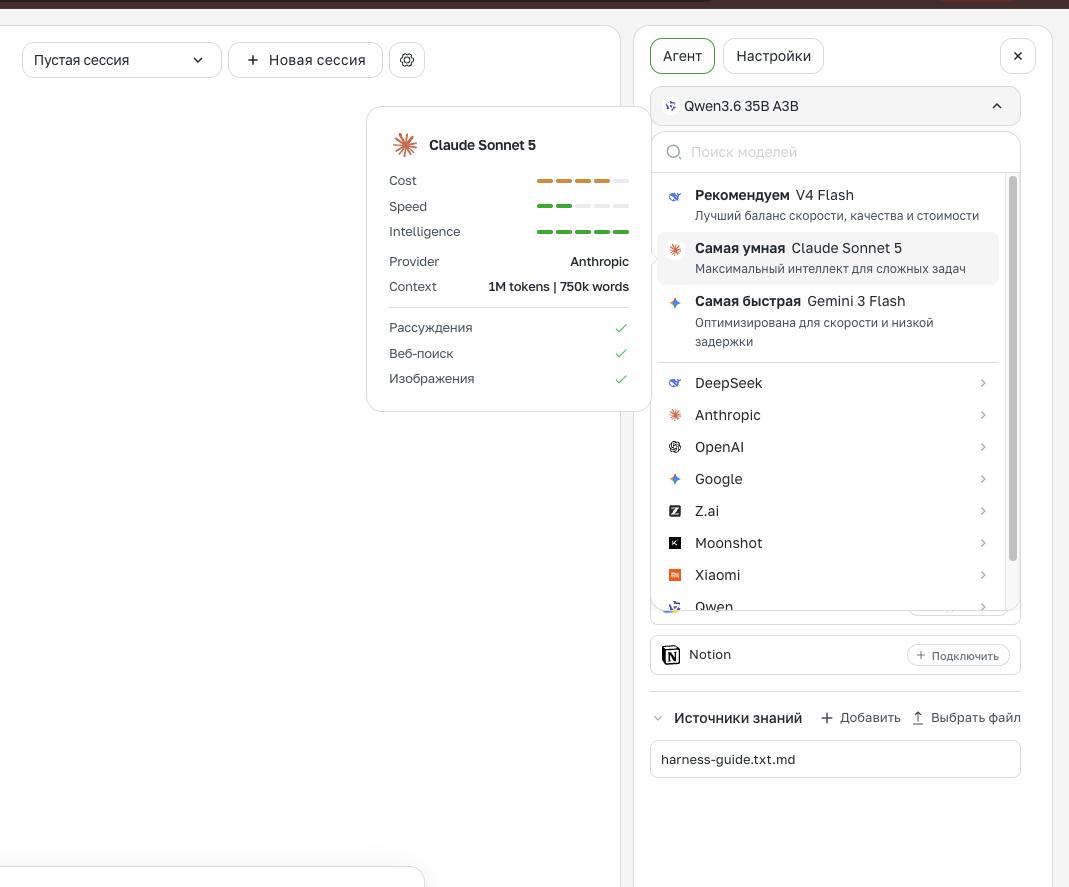Expand the Moonshot provider submenu chevron
This screenshot has width=1069, height=887.
pyautogui.click(x=983, y=543)
